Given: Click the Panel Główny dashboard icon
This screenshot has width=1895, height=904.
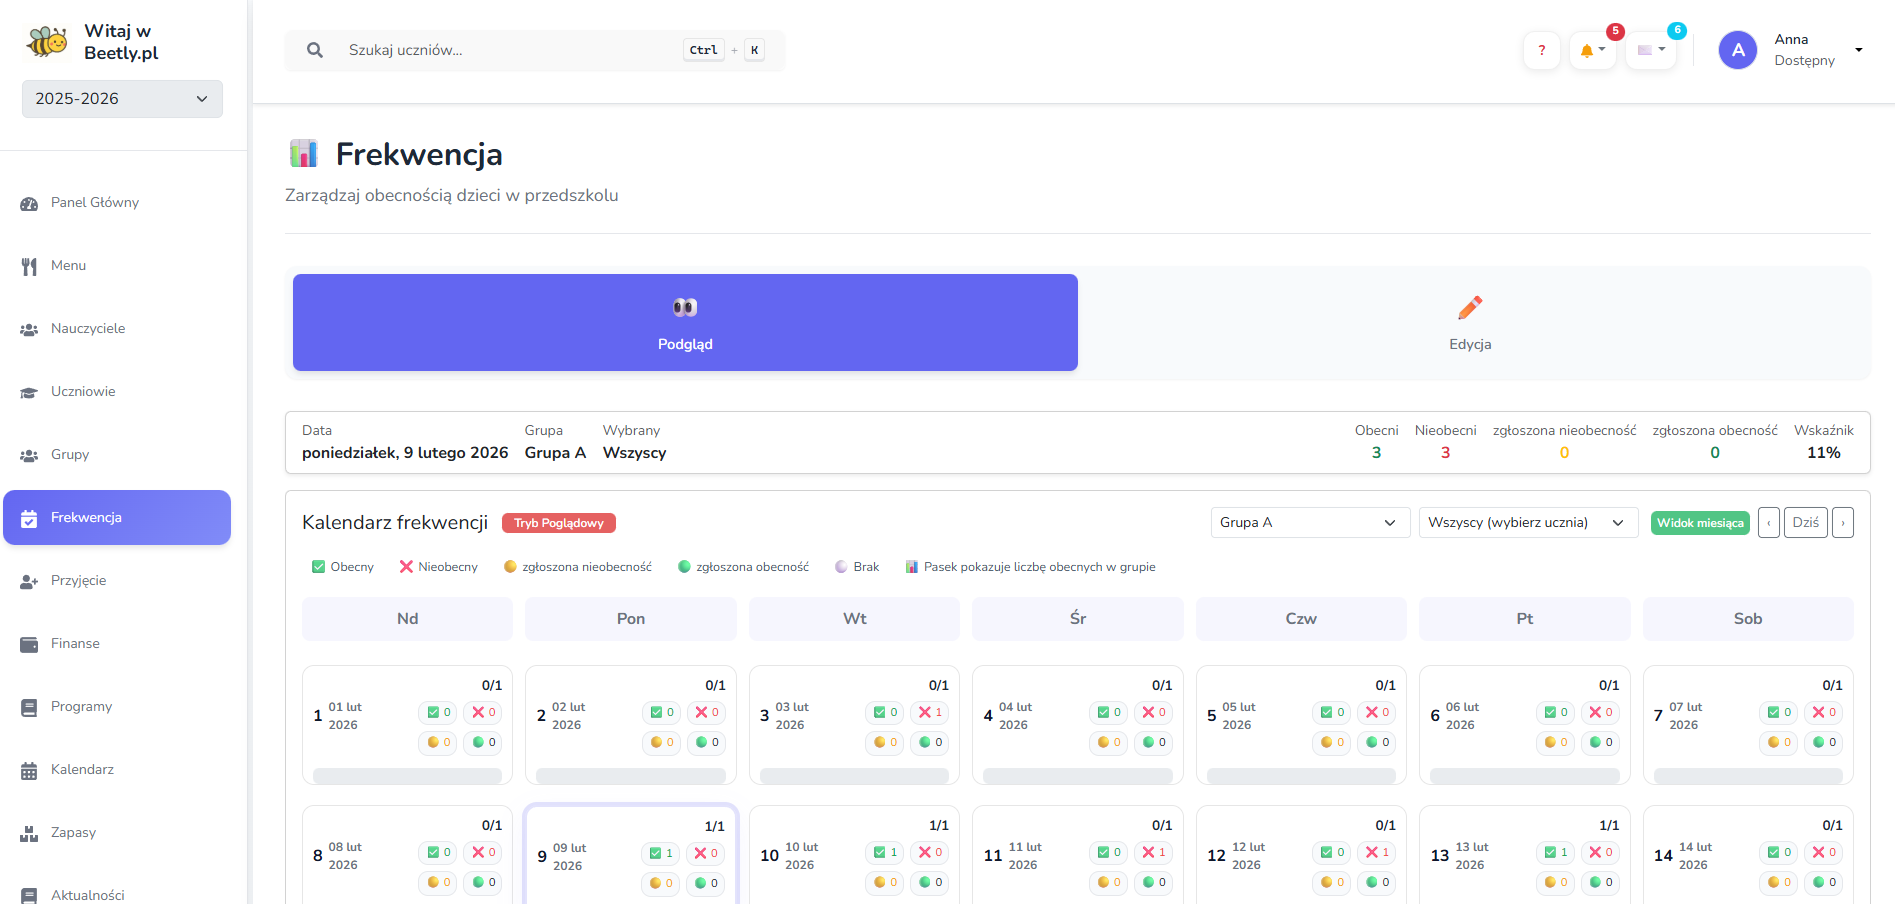Looking at the screenshot, I should pyautogui.click(x=29, y=203).
